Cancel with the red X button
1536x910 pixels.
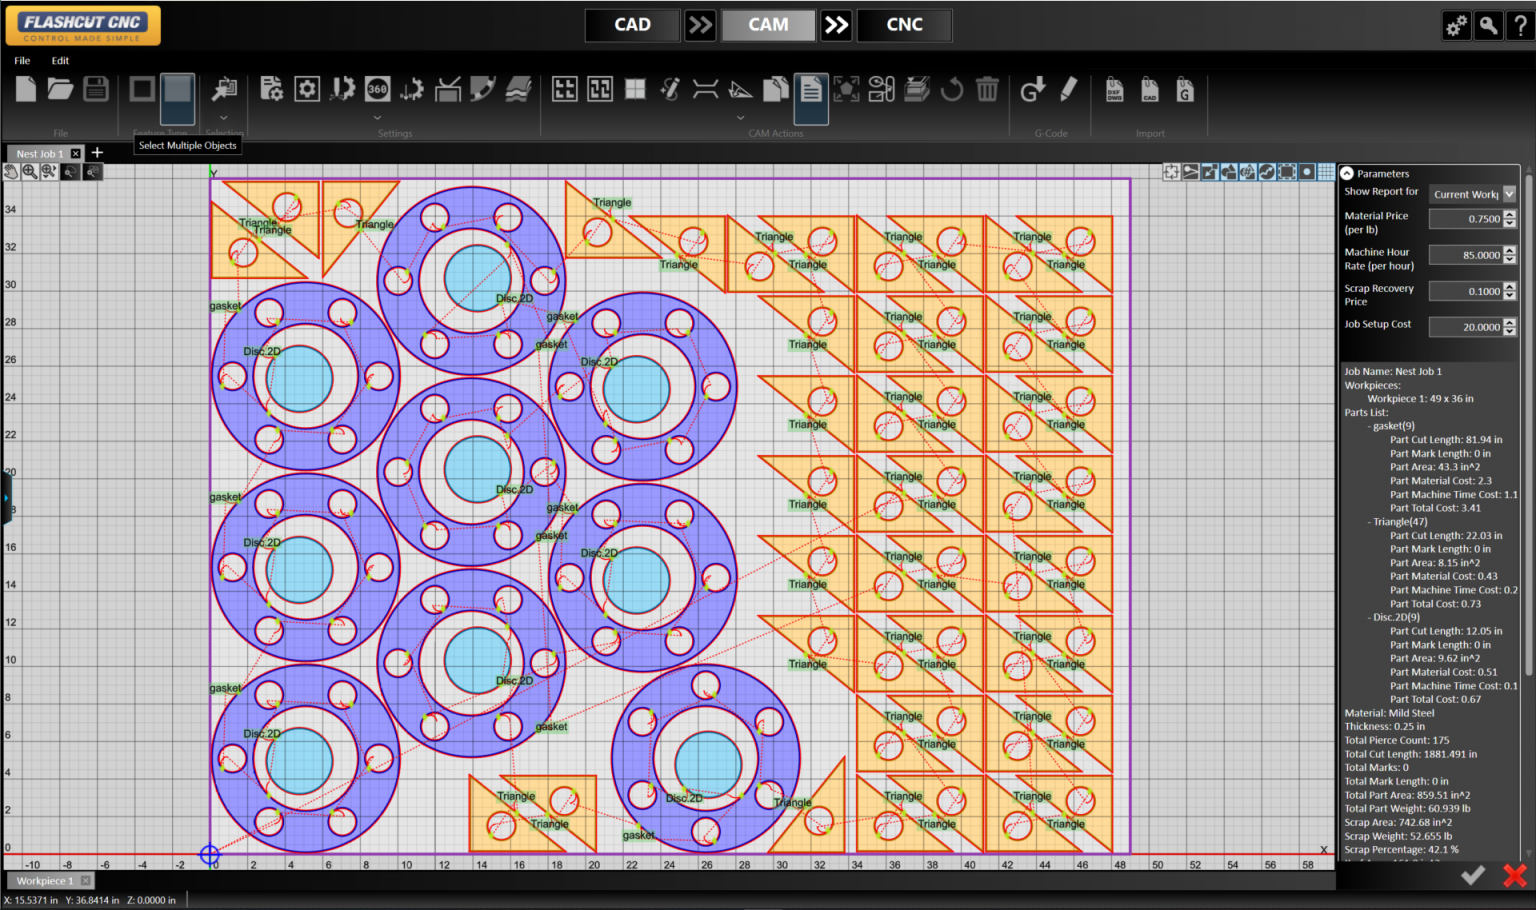1514,875
